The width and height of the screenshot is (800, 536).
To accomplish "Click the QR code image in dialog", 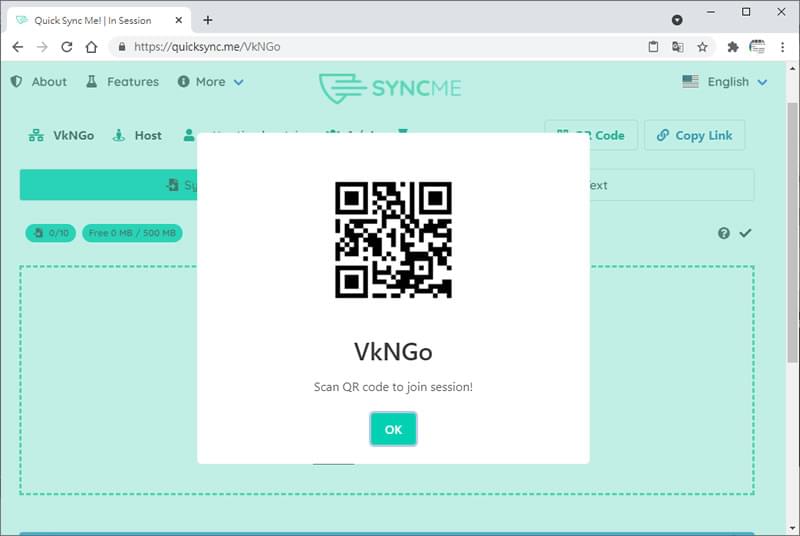I will coord(393,240).
